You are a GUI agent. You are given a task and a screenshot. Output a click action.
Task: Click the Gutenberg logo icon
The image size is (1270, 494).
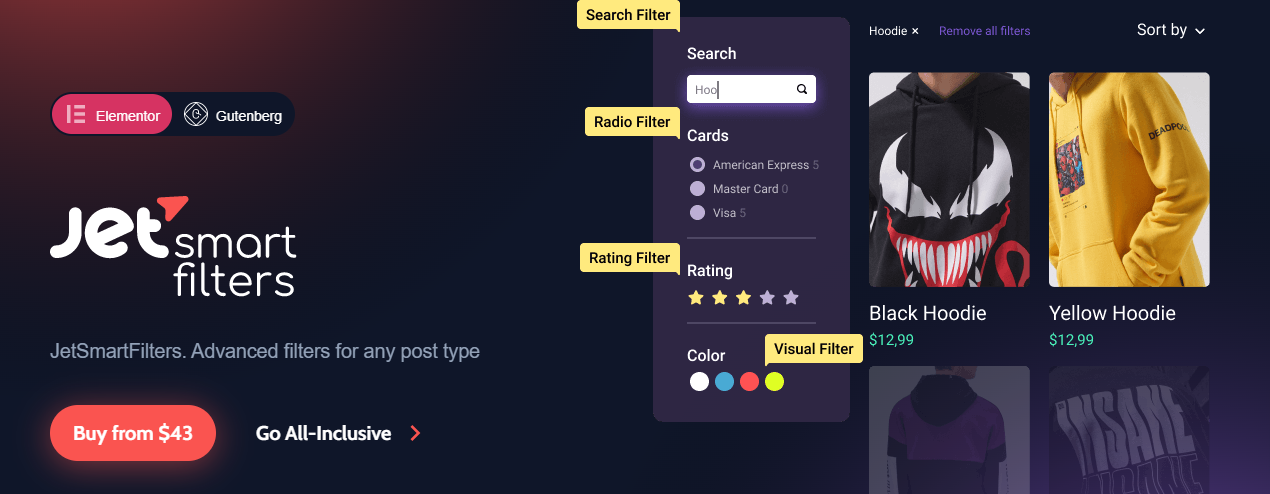click(196, 115)
